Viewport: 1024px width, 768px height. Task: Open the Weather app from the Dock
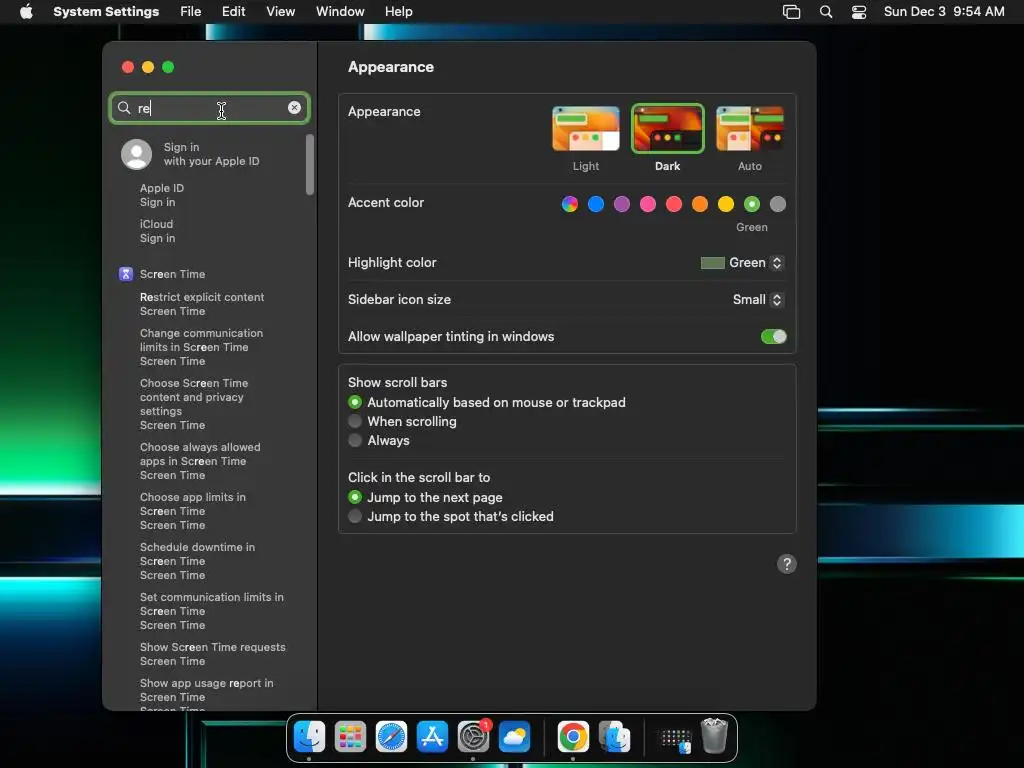[515, 737]
